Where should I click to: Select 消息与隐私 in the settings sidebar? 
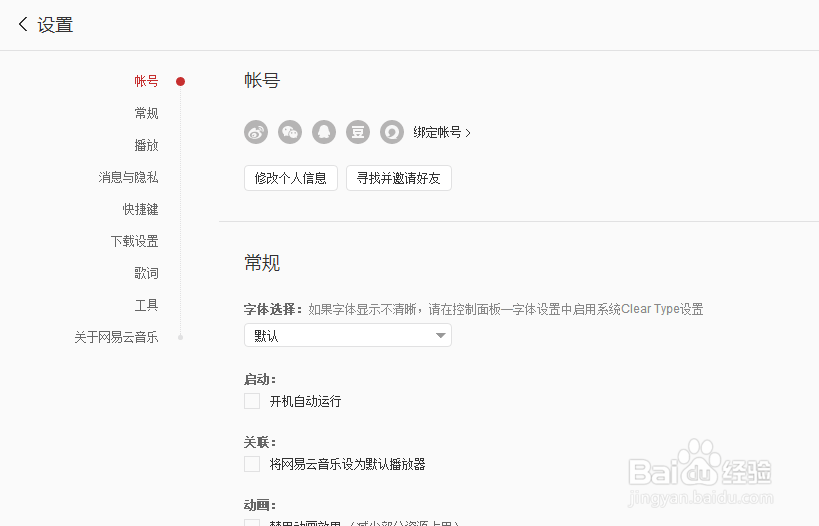coord(128,177)
